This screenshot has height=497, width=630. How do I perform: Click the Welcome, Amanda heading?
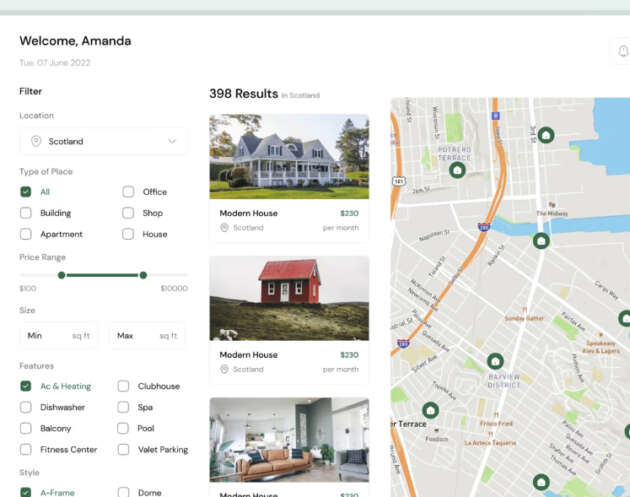[75, 41]
